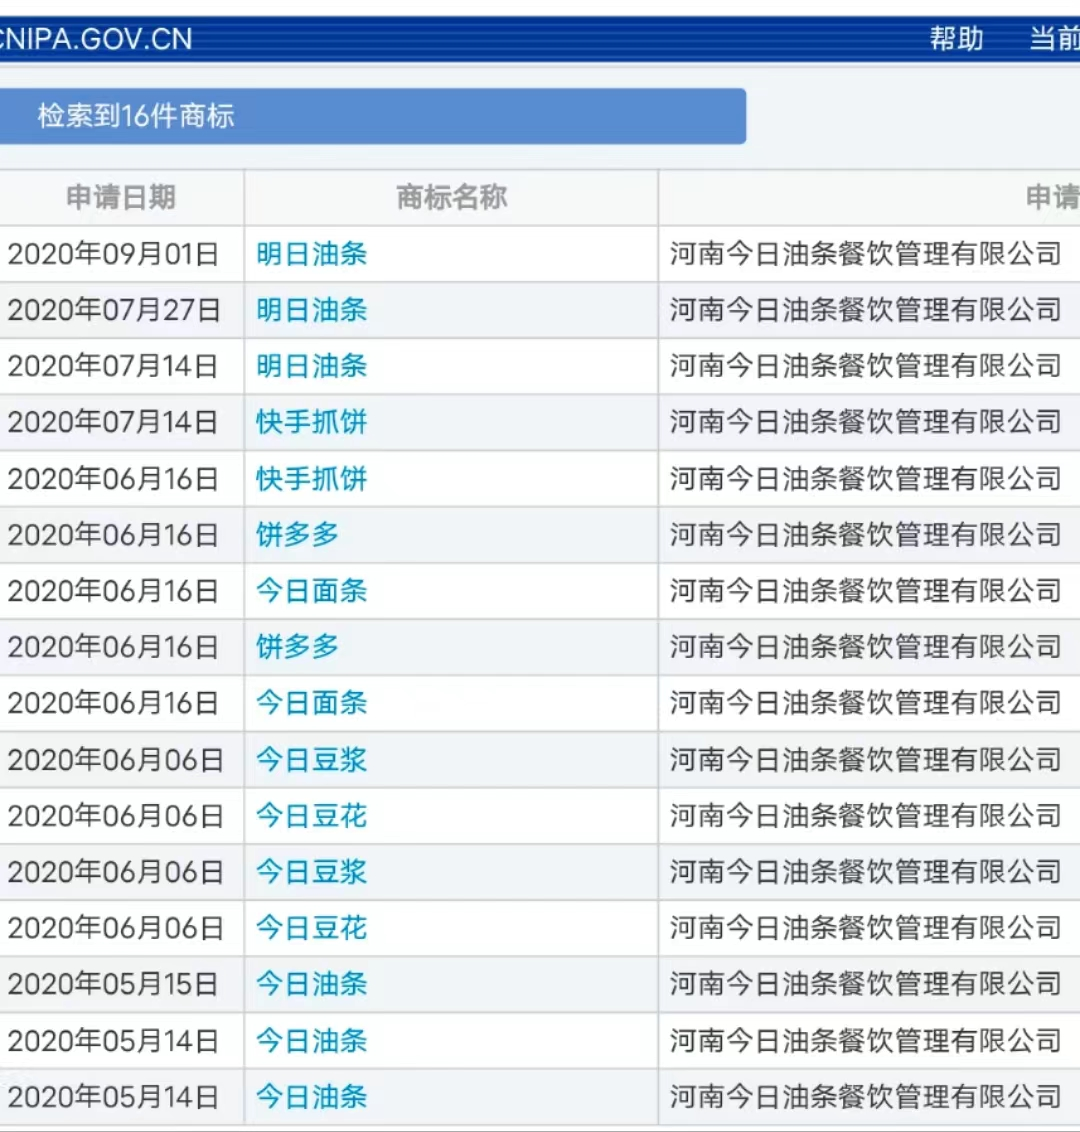Open the first 饼多多 trademark link

297,535
